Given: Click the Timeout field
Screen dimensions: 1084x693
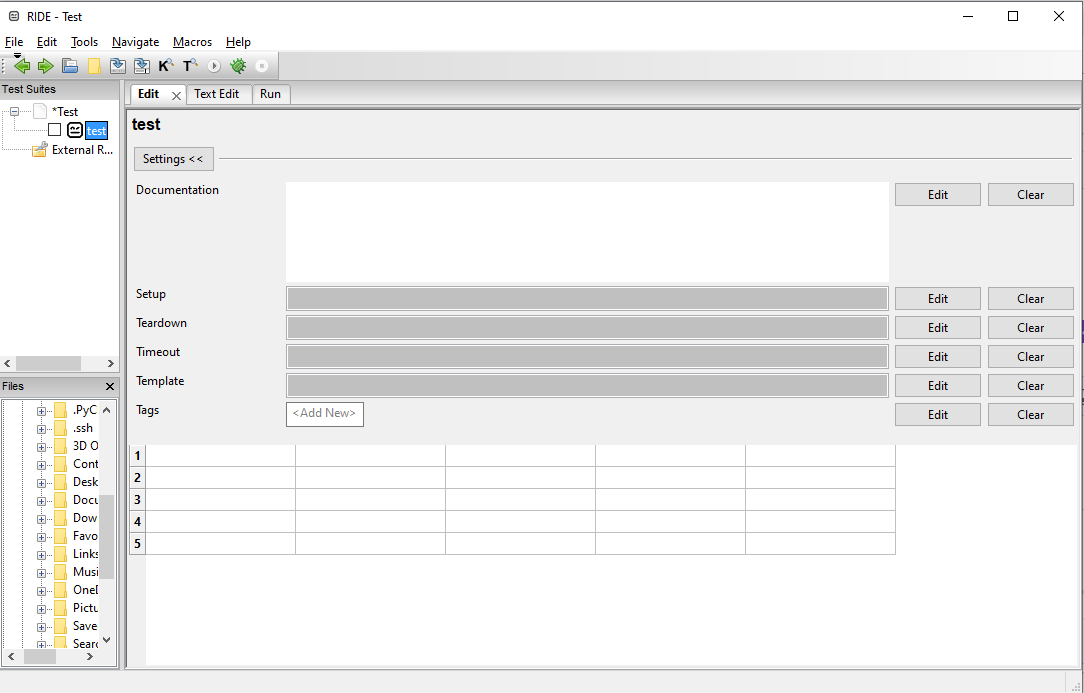Looking at the screenshot, I should pos(587,356).
